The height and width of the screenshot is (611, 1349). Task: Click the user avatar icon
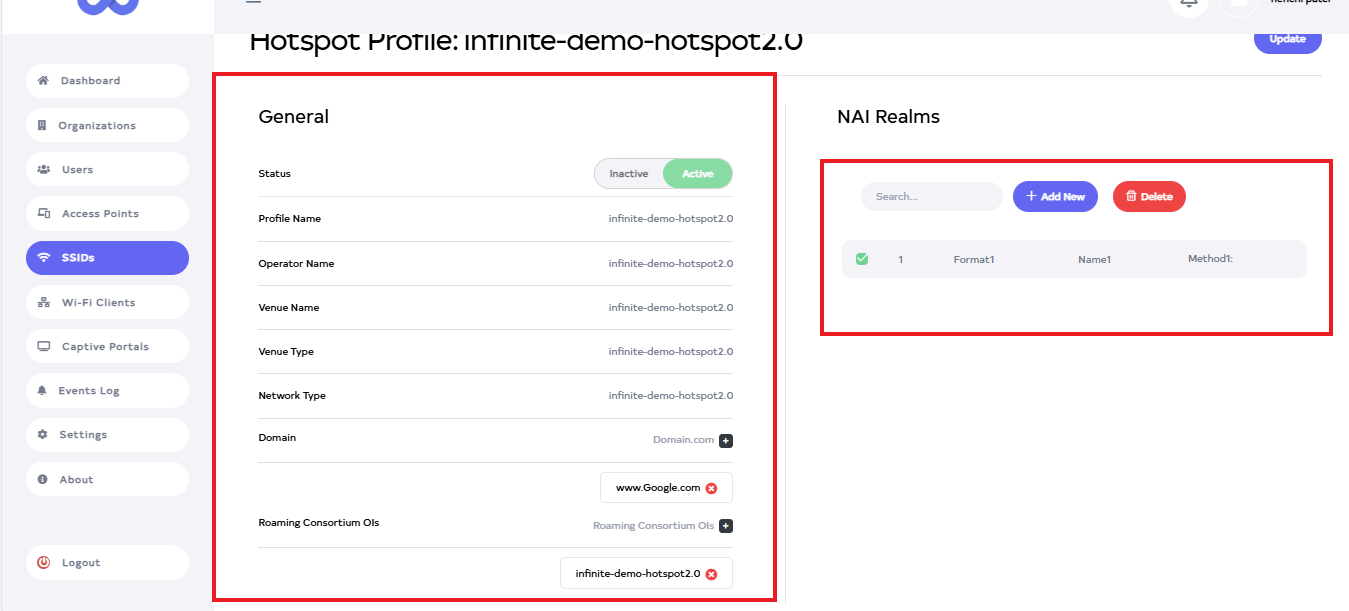click(x=1238, y=4)
